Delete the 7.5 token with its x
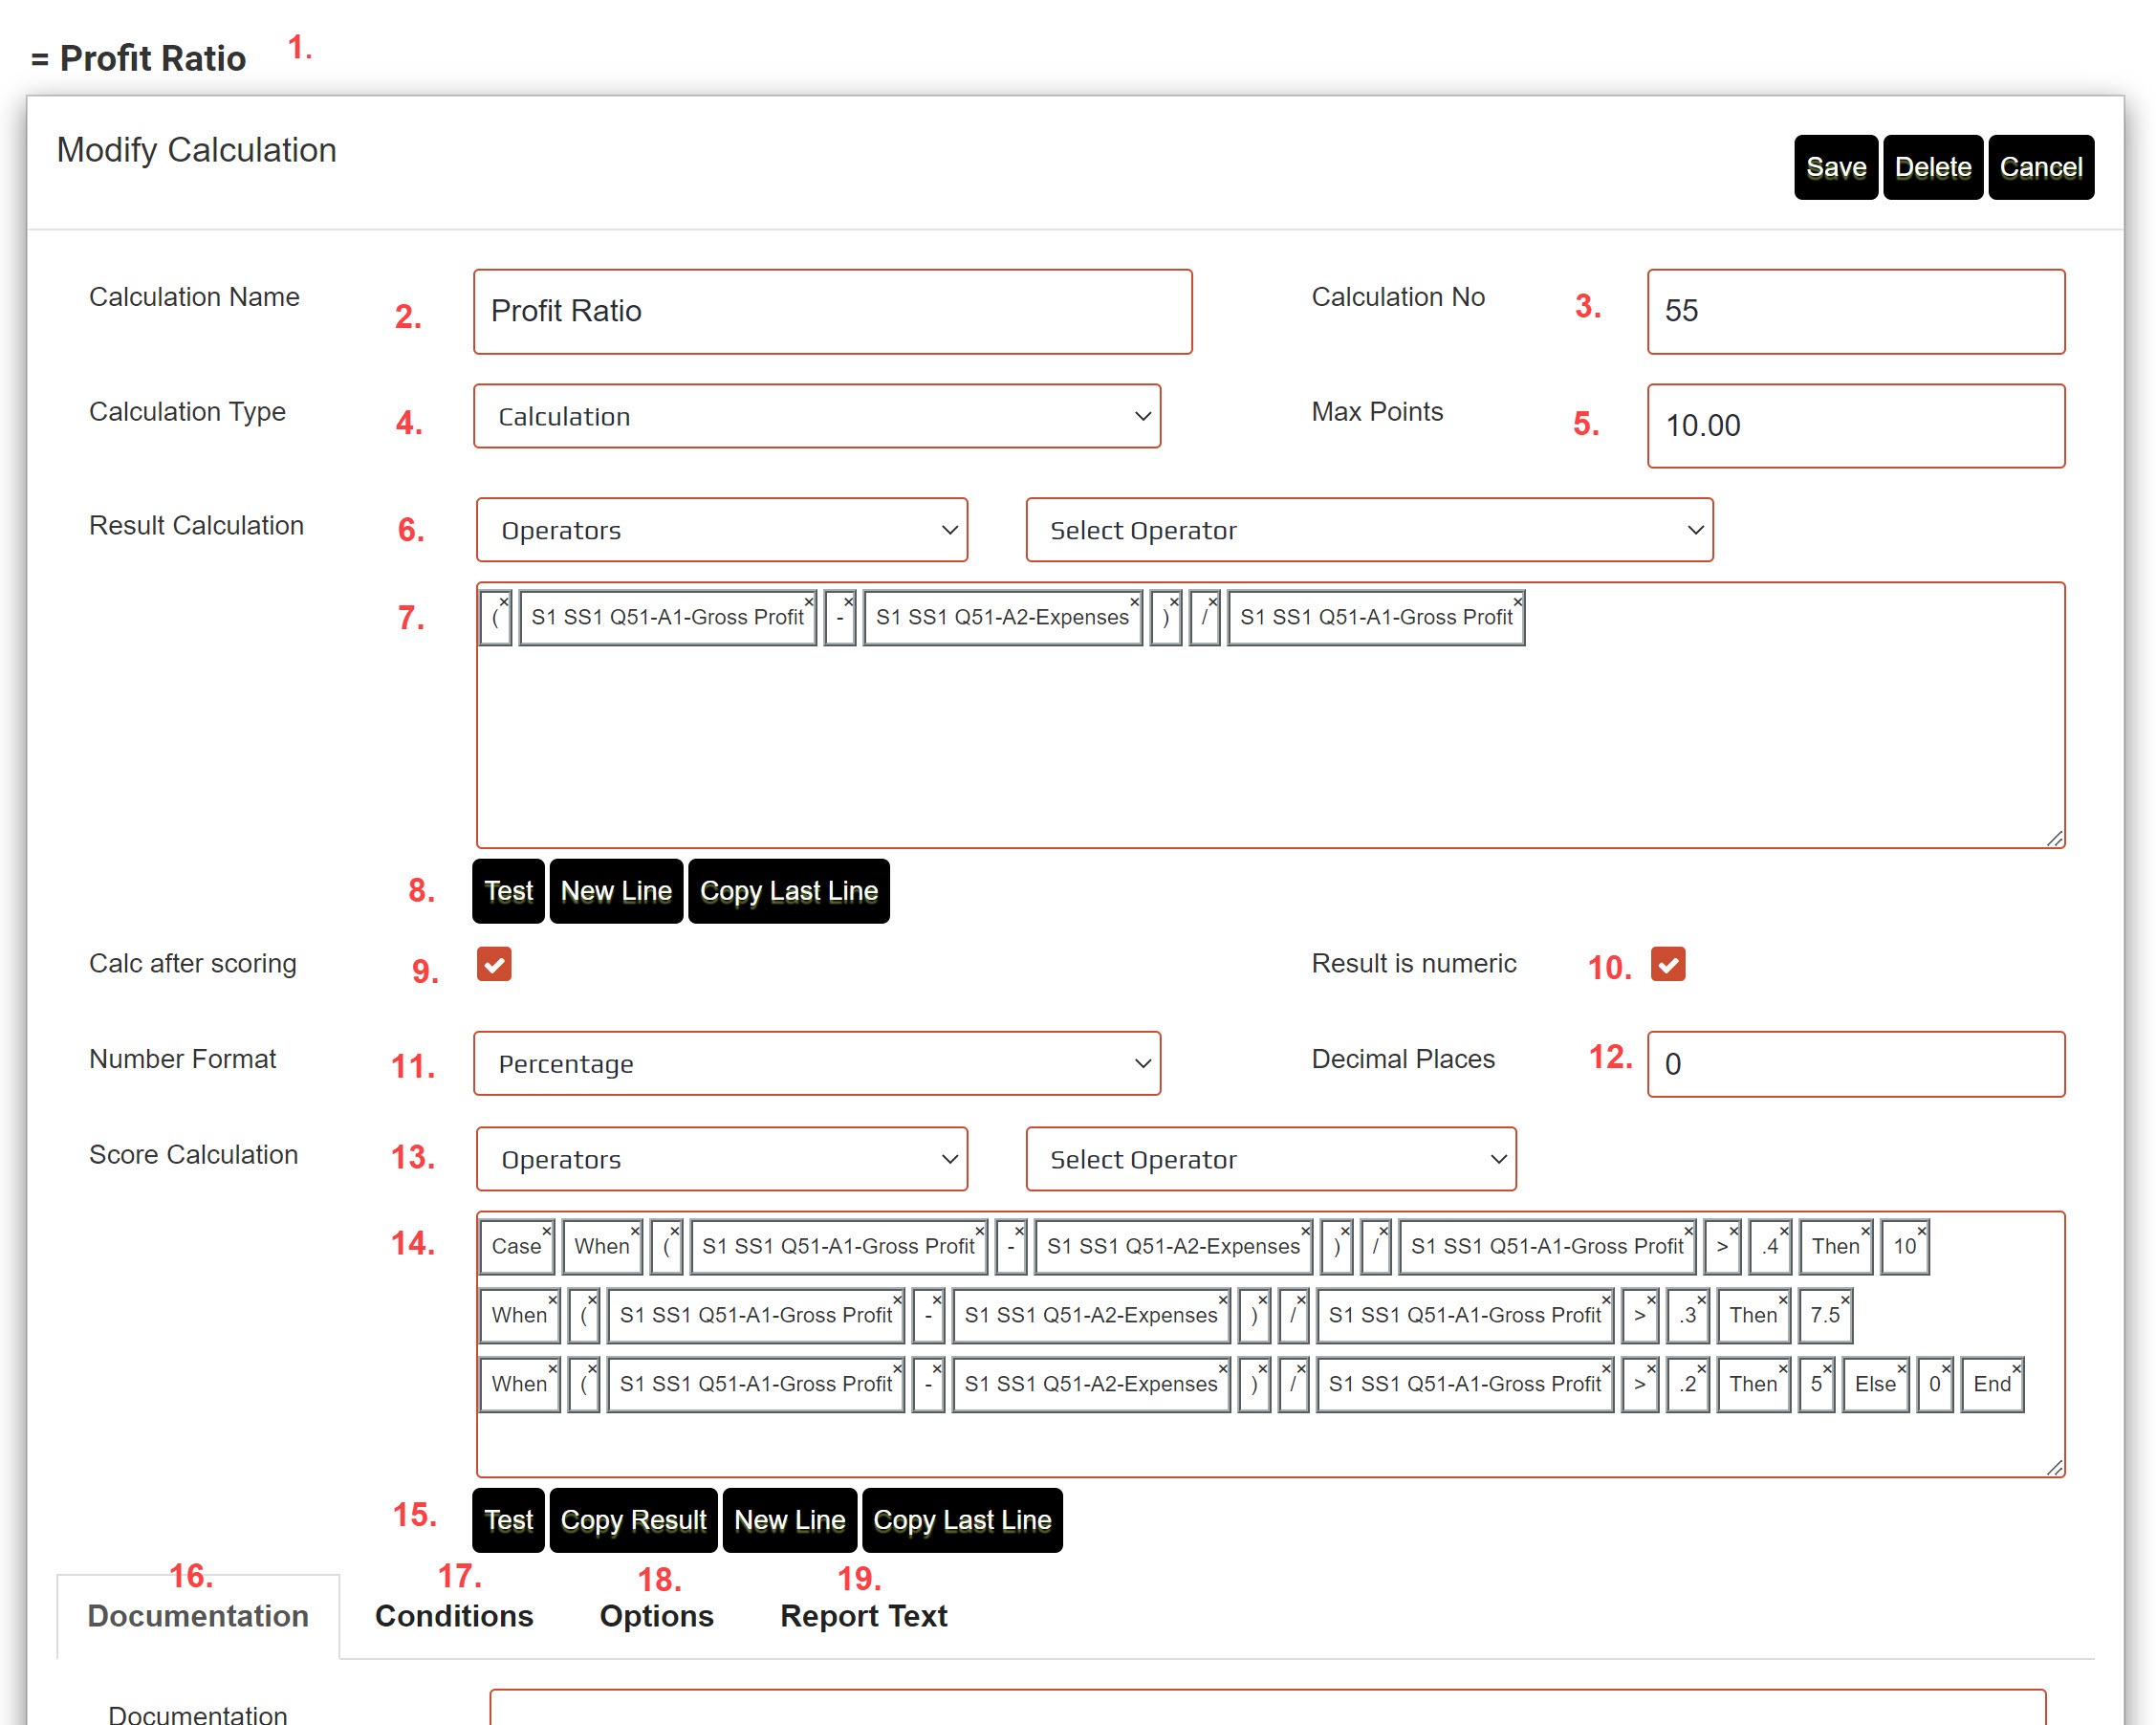The image size is (2156, 1725). 1846,1300
